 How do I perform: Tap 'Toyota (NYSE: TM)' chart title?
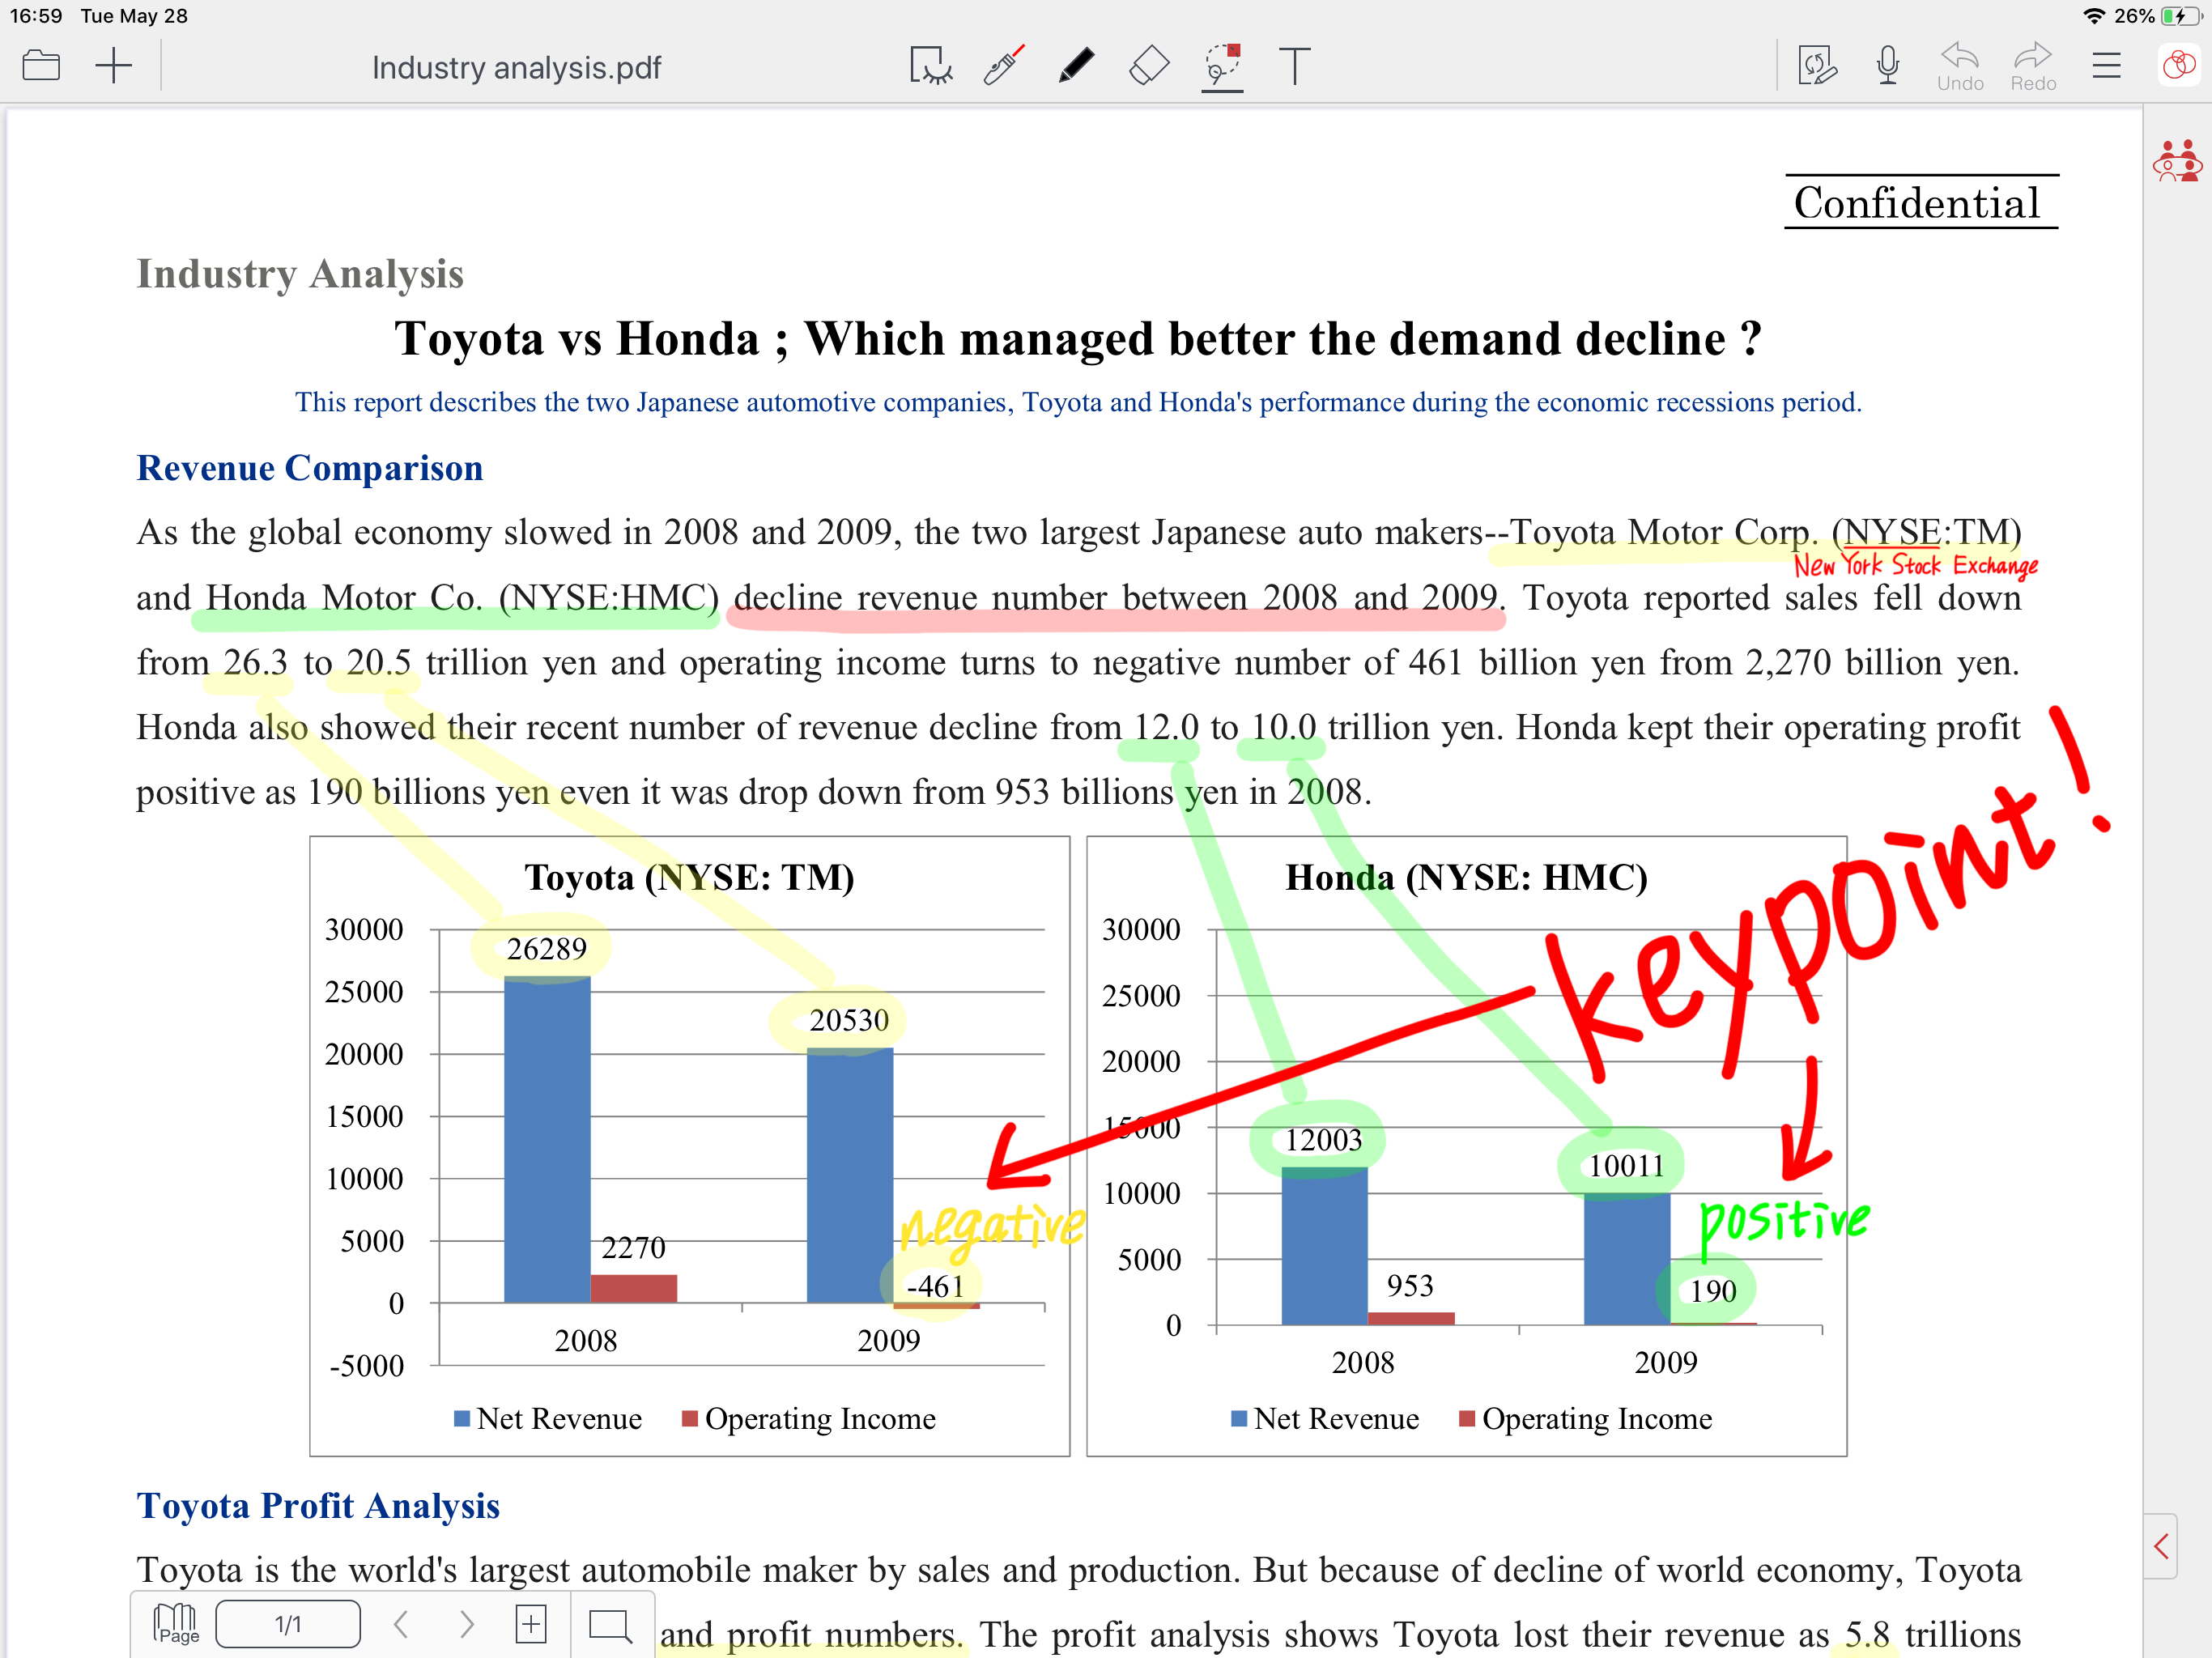coord(690,877)
